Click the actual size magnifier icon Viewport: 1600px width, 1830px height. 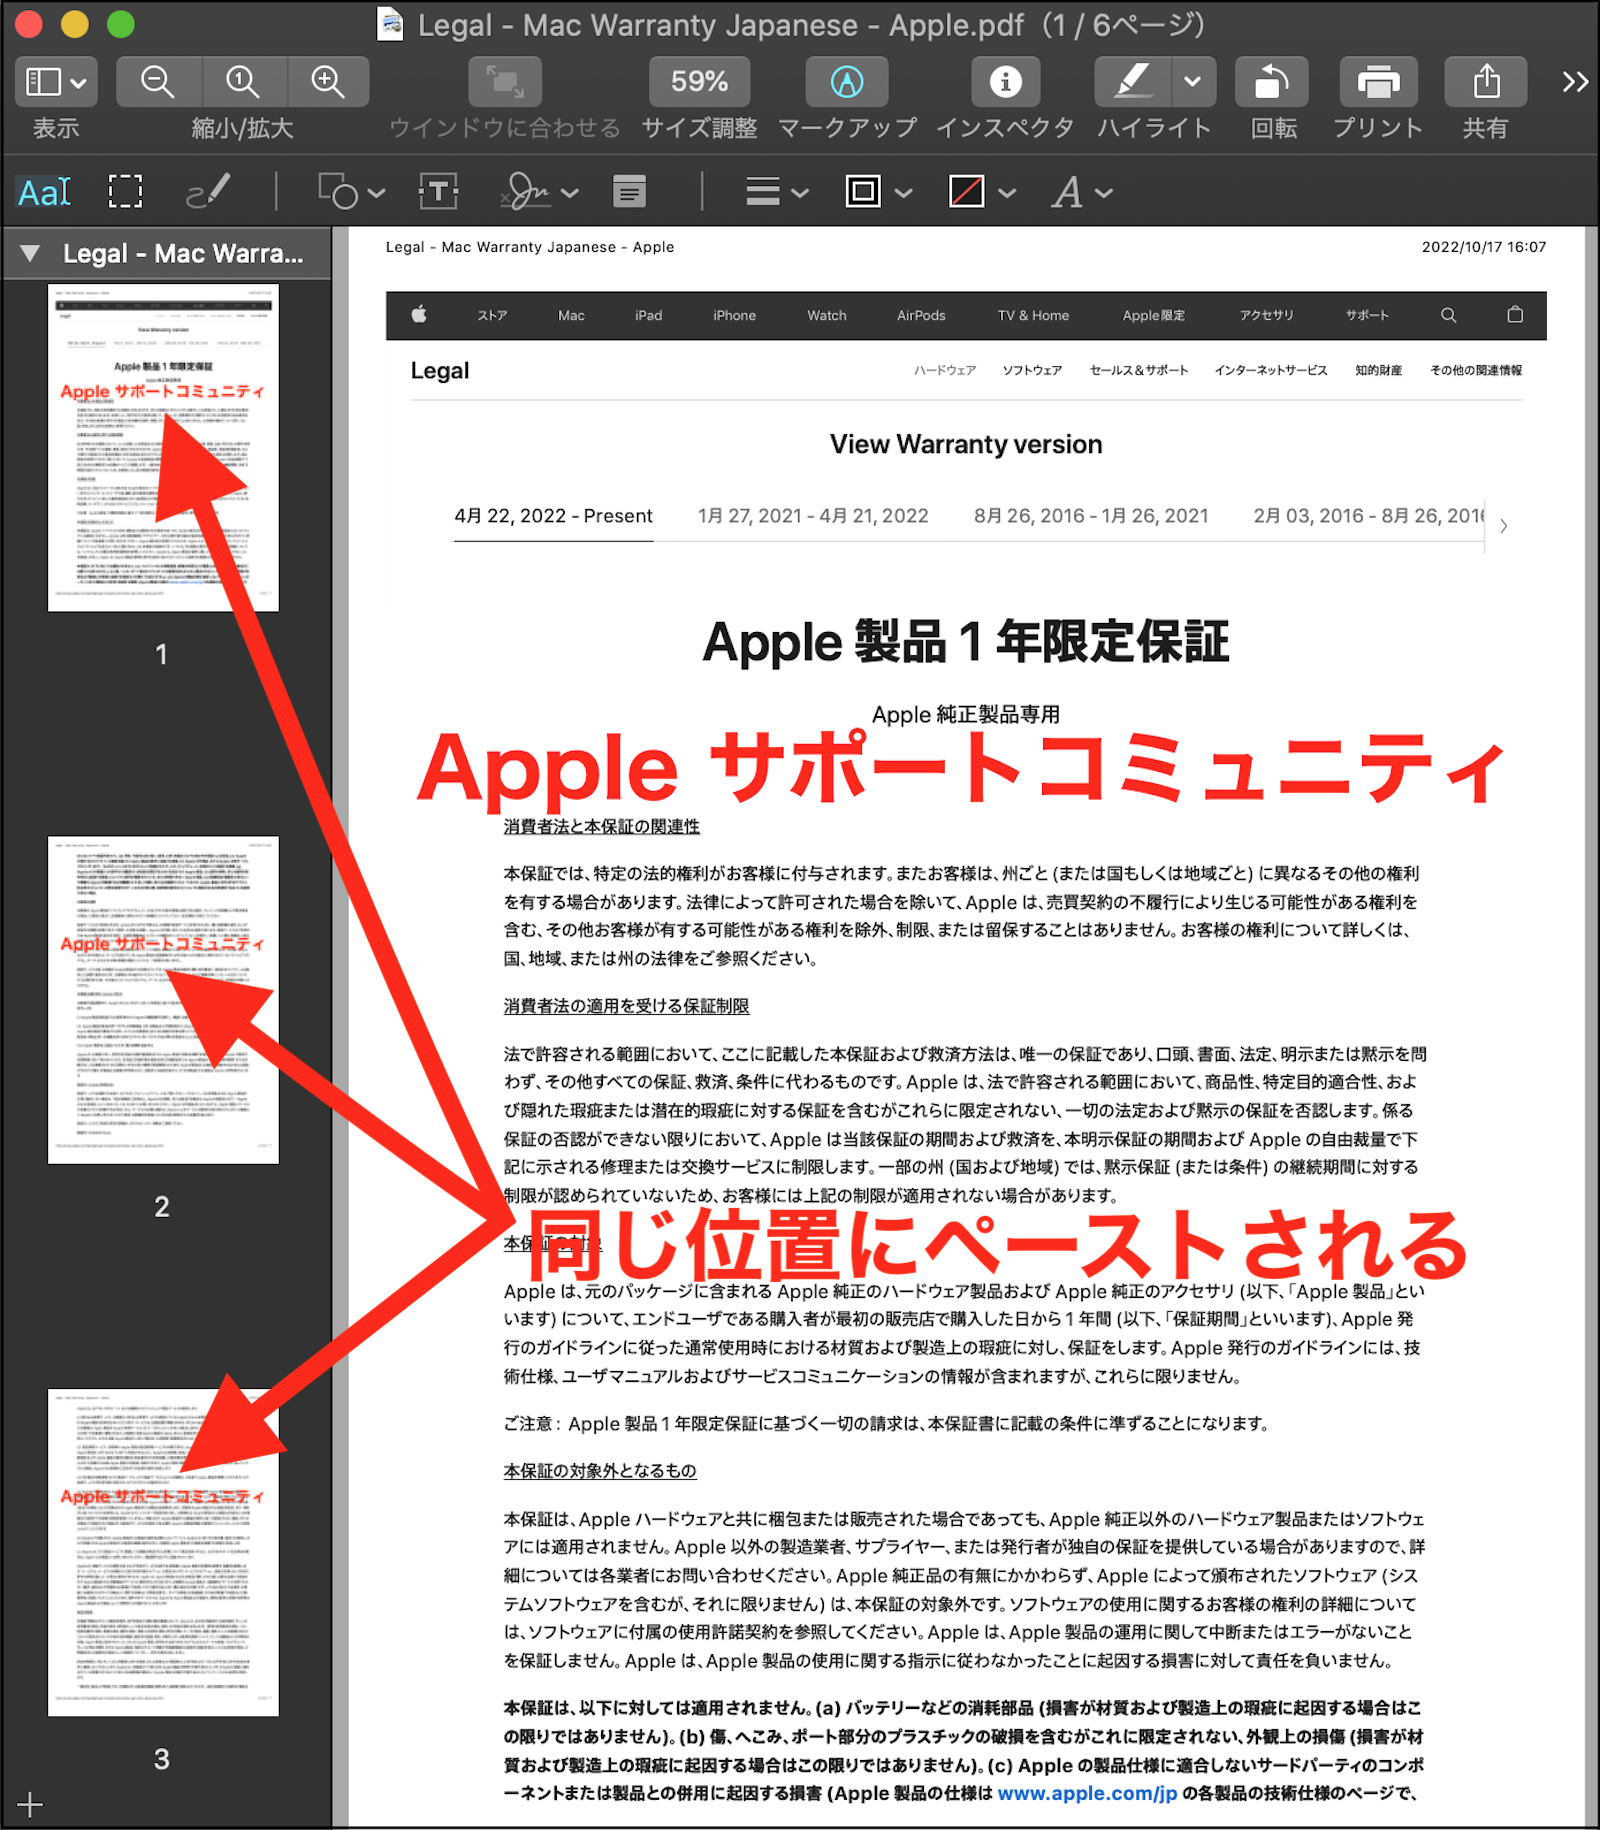coord(243,82)
